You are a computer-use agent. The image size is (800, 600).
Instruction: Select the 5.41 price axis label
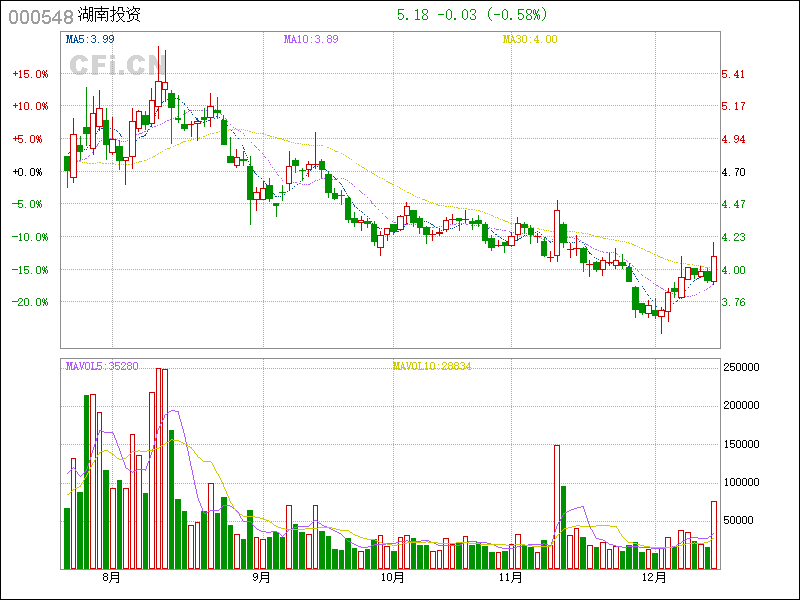[x=734, y=74]
